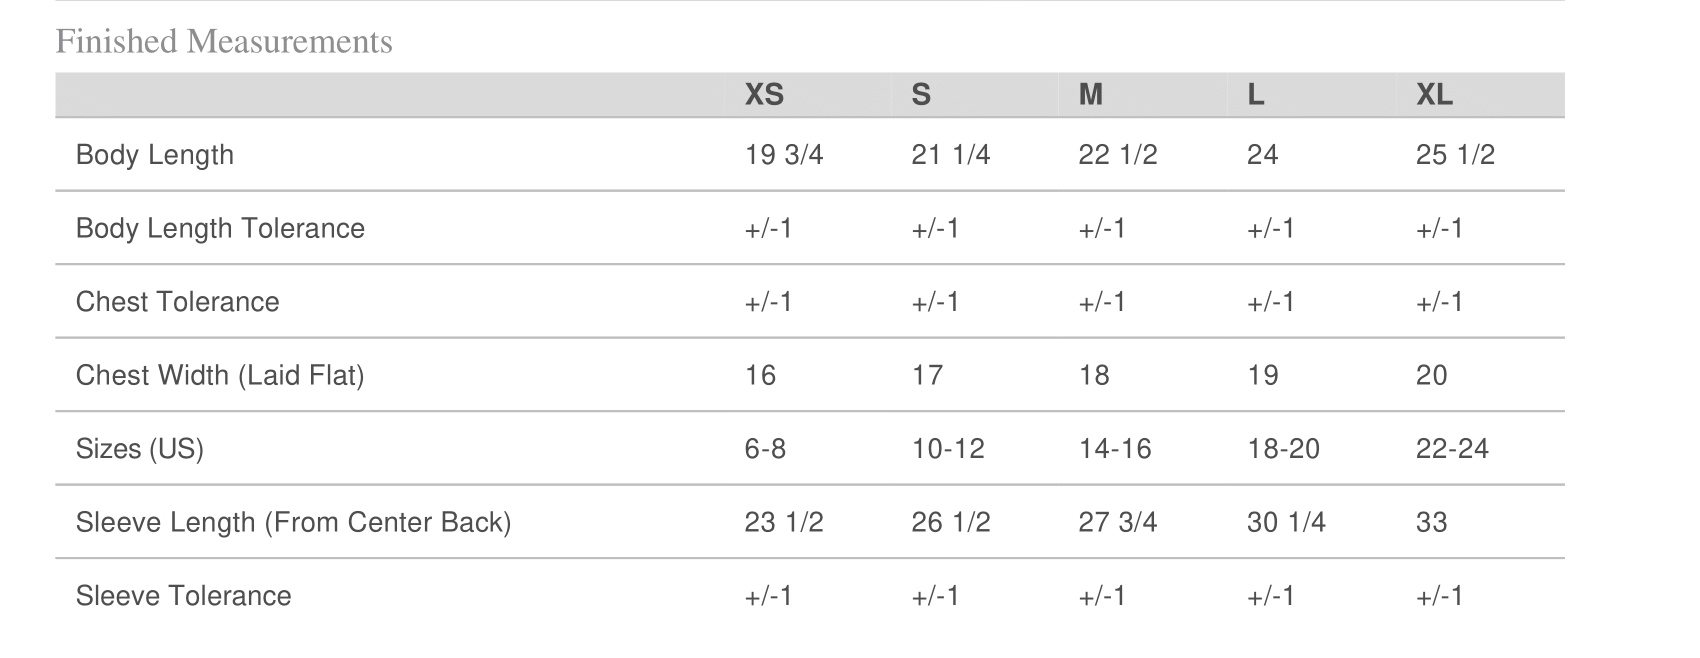Click the Chest Tolerance row label

pos(177,302)
